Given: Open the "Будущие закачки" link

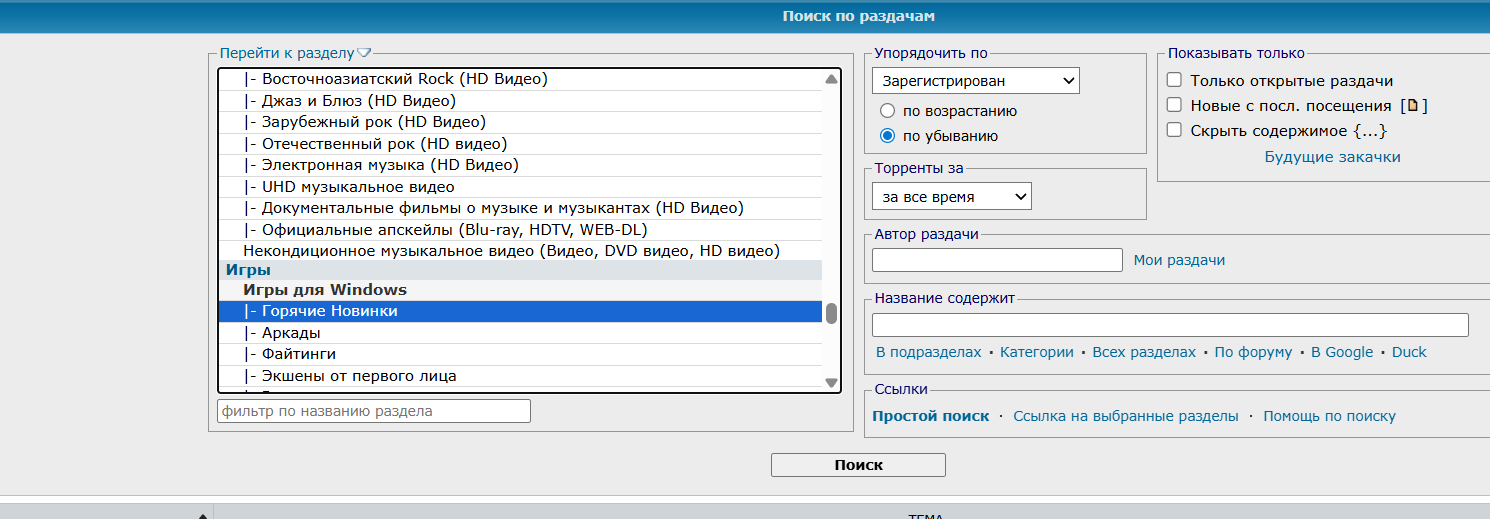Looking at the screenshot, I should click(1332, 157).
